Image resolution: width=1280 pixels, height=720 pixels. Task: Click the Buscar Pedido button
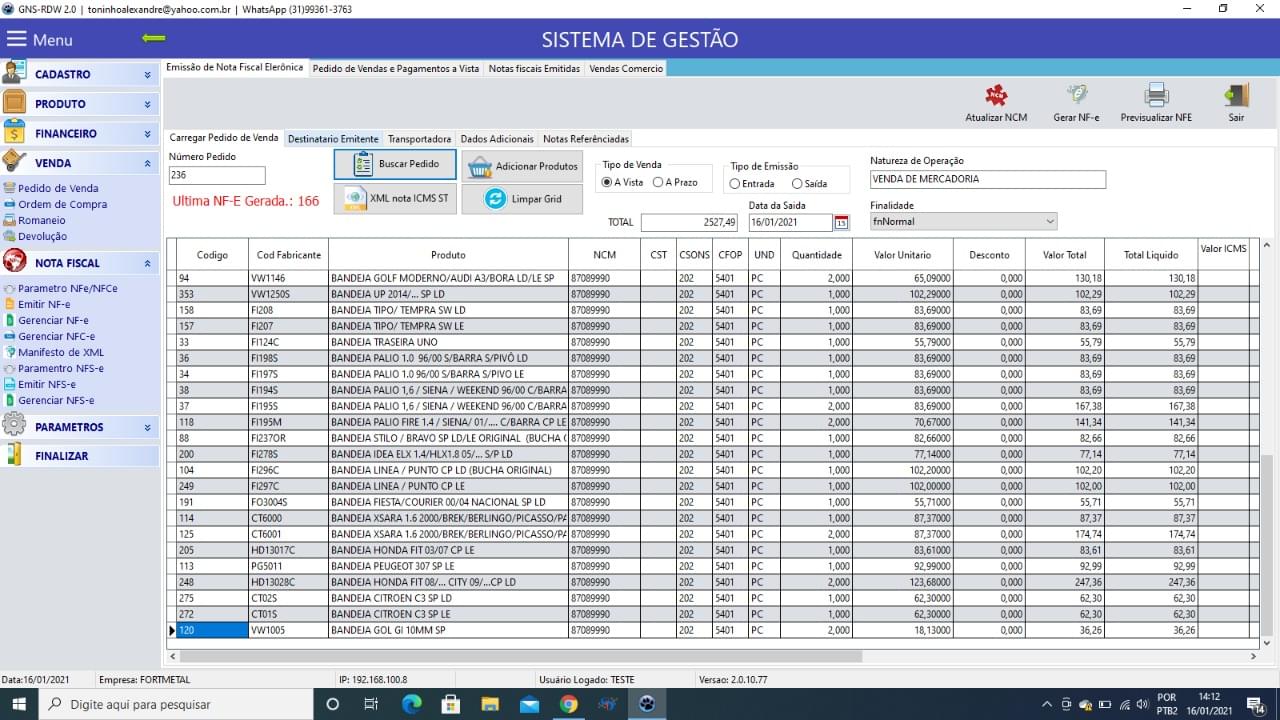tap(394, 164)
